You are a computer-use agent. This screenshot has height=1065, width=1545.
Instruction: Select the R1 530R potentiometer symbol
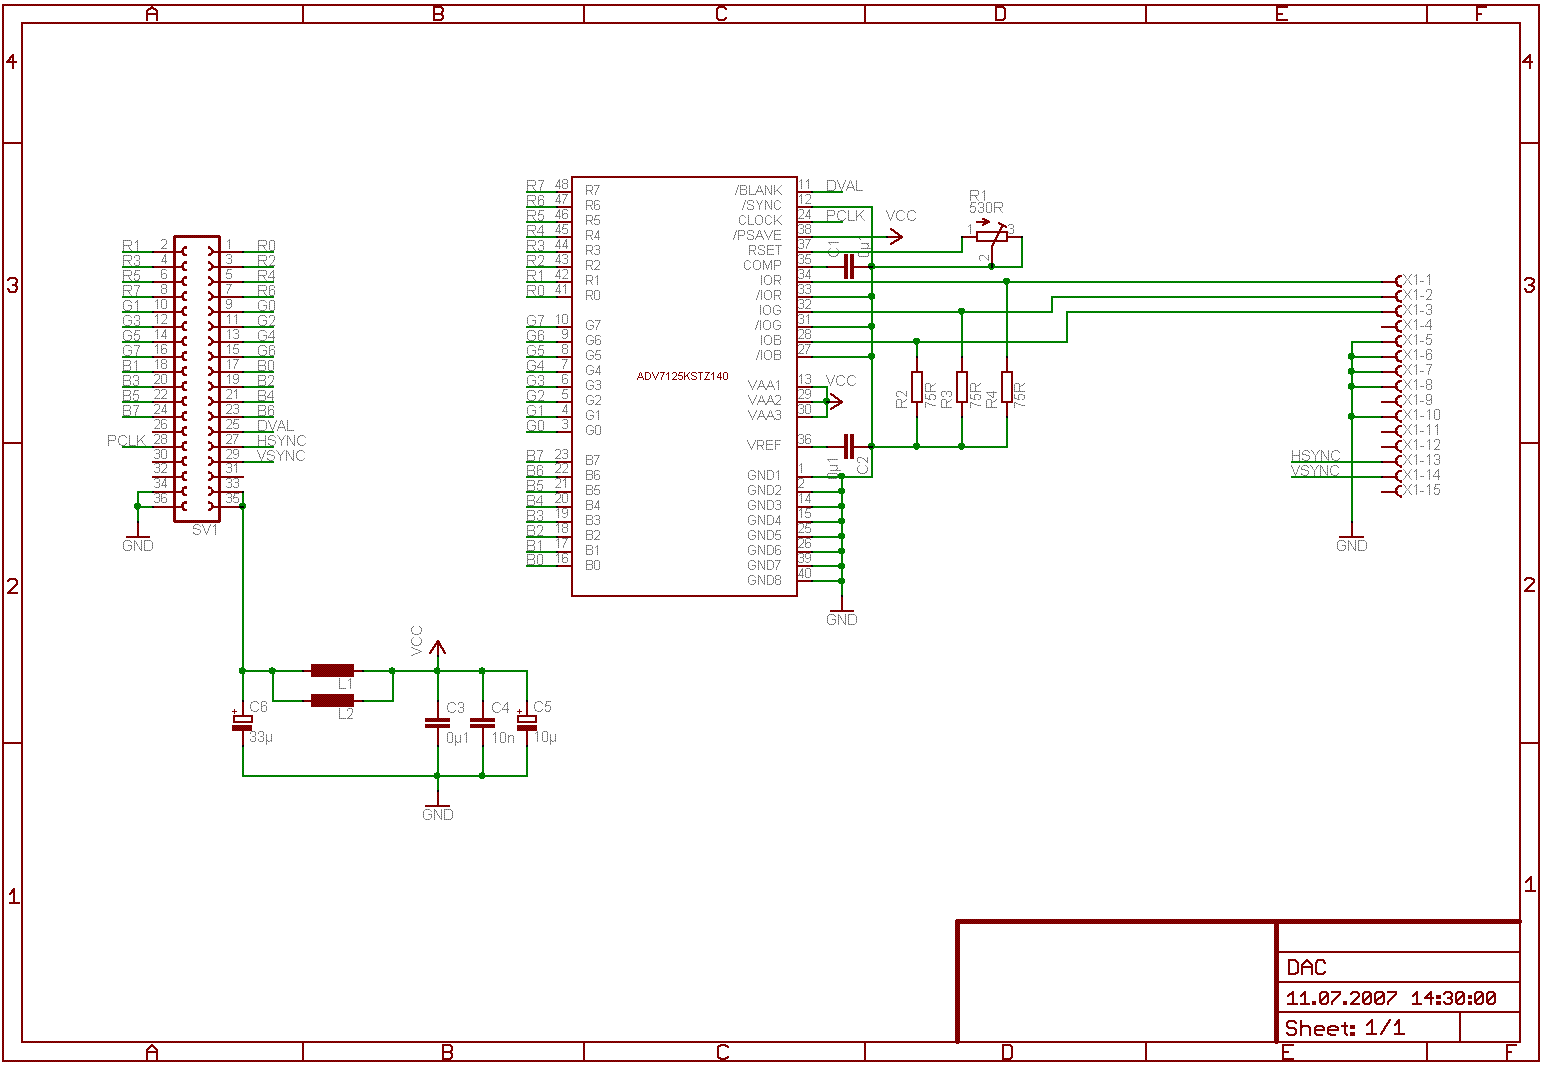pyautogui.click(x=991, y=237)
